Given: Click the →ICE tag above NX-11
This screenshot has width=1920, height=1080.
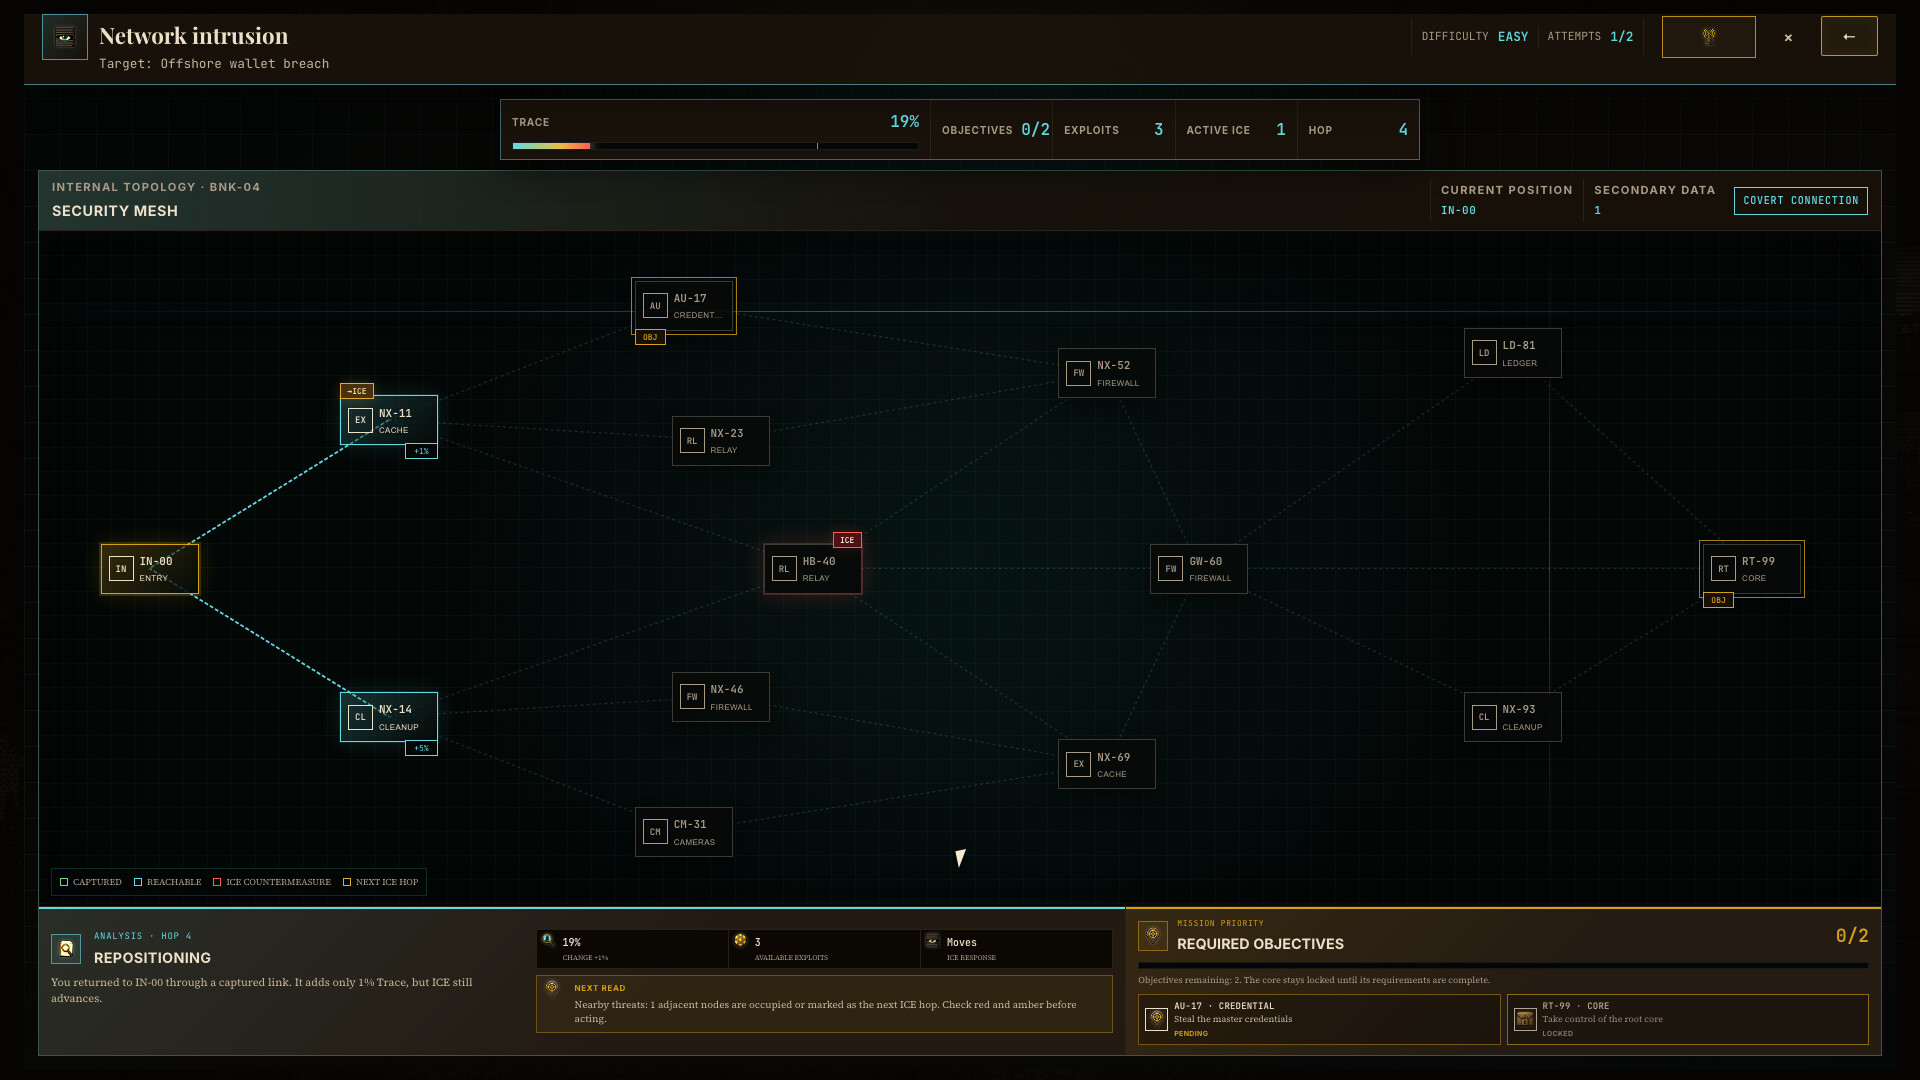Looking at the screenshot, I should pyautogui.click(x=357, y=391).
